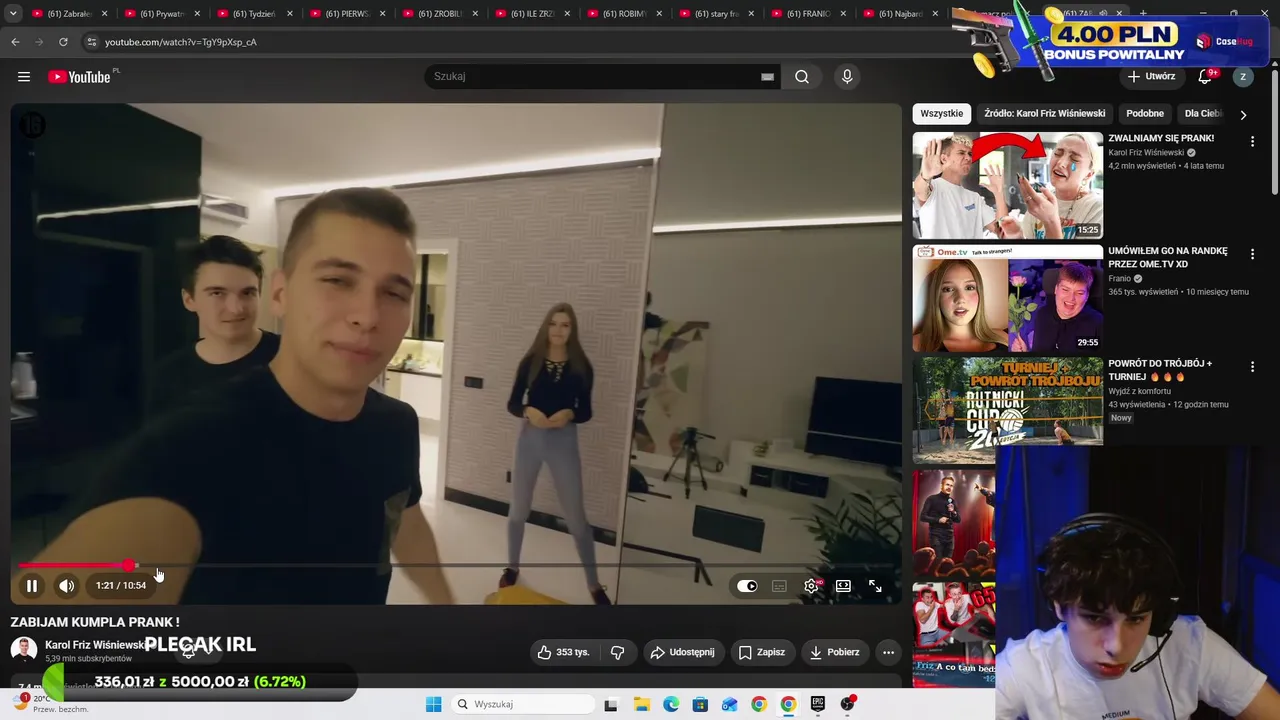The height and width of the screenshot is (720, 1280).
Task: Share the video with Udostępnij
Action: click(682, 652)
